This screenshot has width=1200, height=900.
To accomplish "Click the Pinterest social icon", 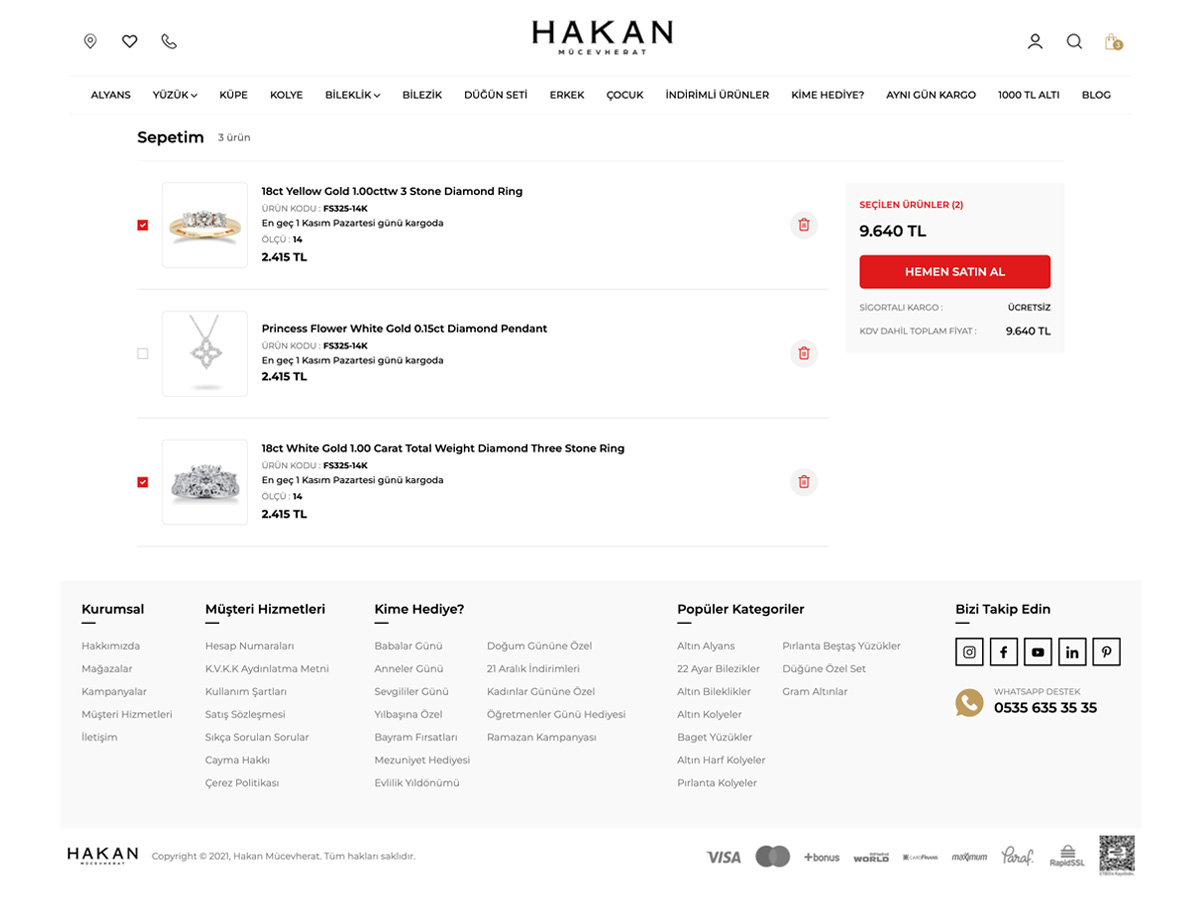I will [x=1106, y=652].
